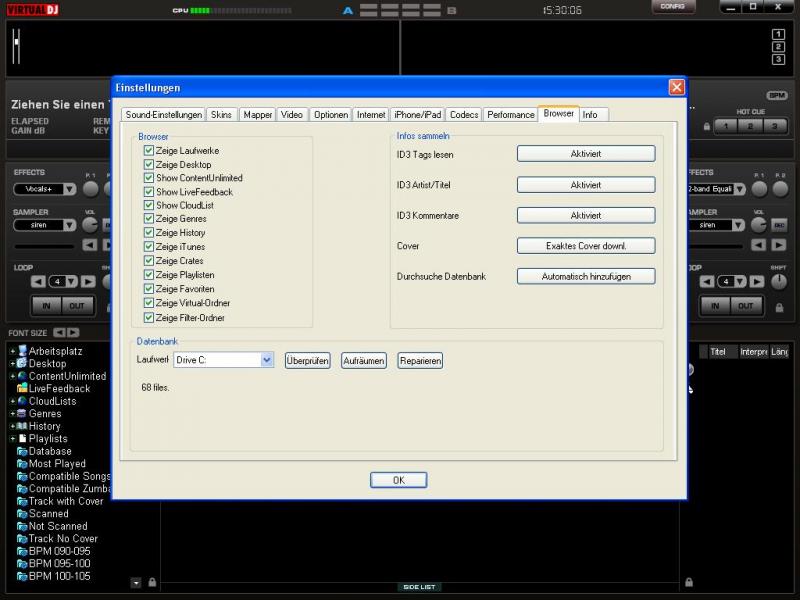Click the CONFIG button in VirtualDJ

pyautogui.click(x=672, y=7)
